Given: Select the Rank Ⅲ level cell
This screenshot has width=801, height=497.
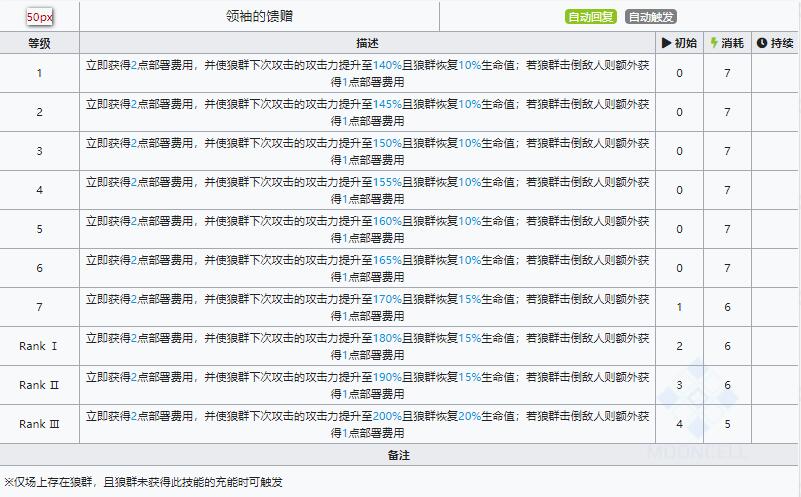Looking at the screenshot, I should [x=39, y=424].
